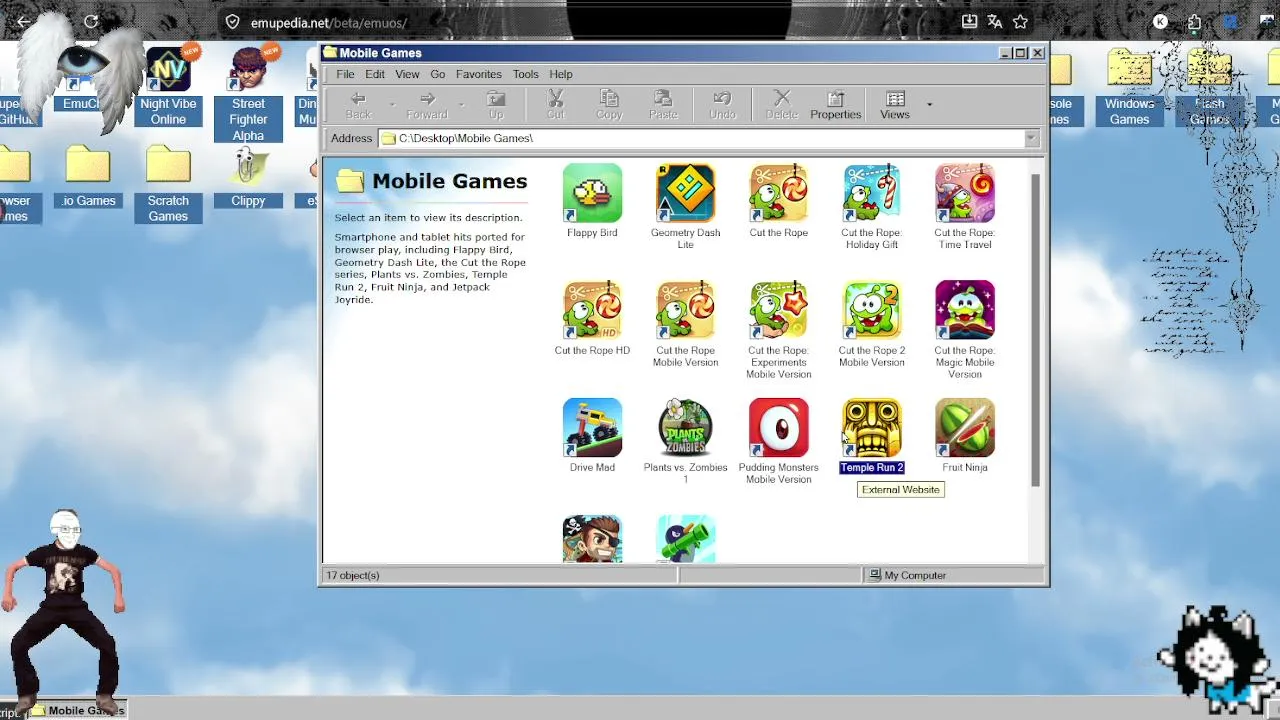Viewport: 1280px width, 720px height.
Task: Launch Geometry Dash Lite
Action: point(685,193)
